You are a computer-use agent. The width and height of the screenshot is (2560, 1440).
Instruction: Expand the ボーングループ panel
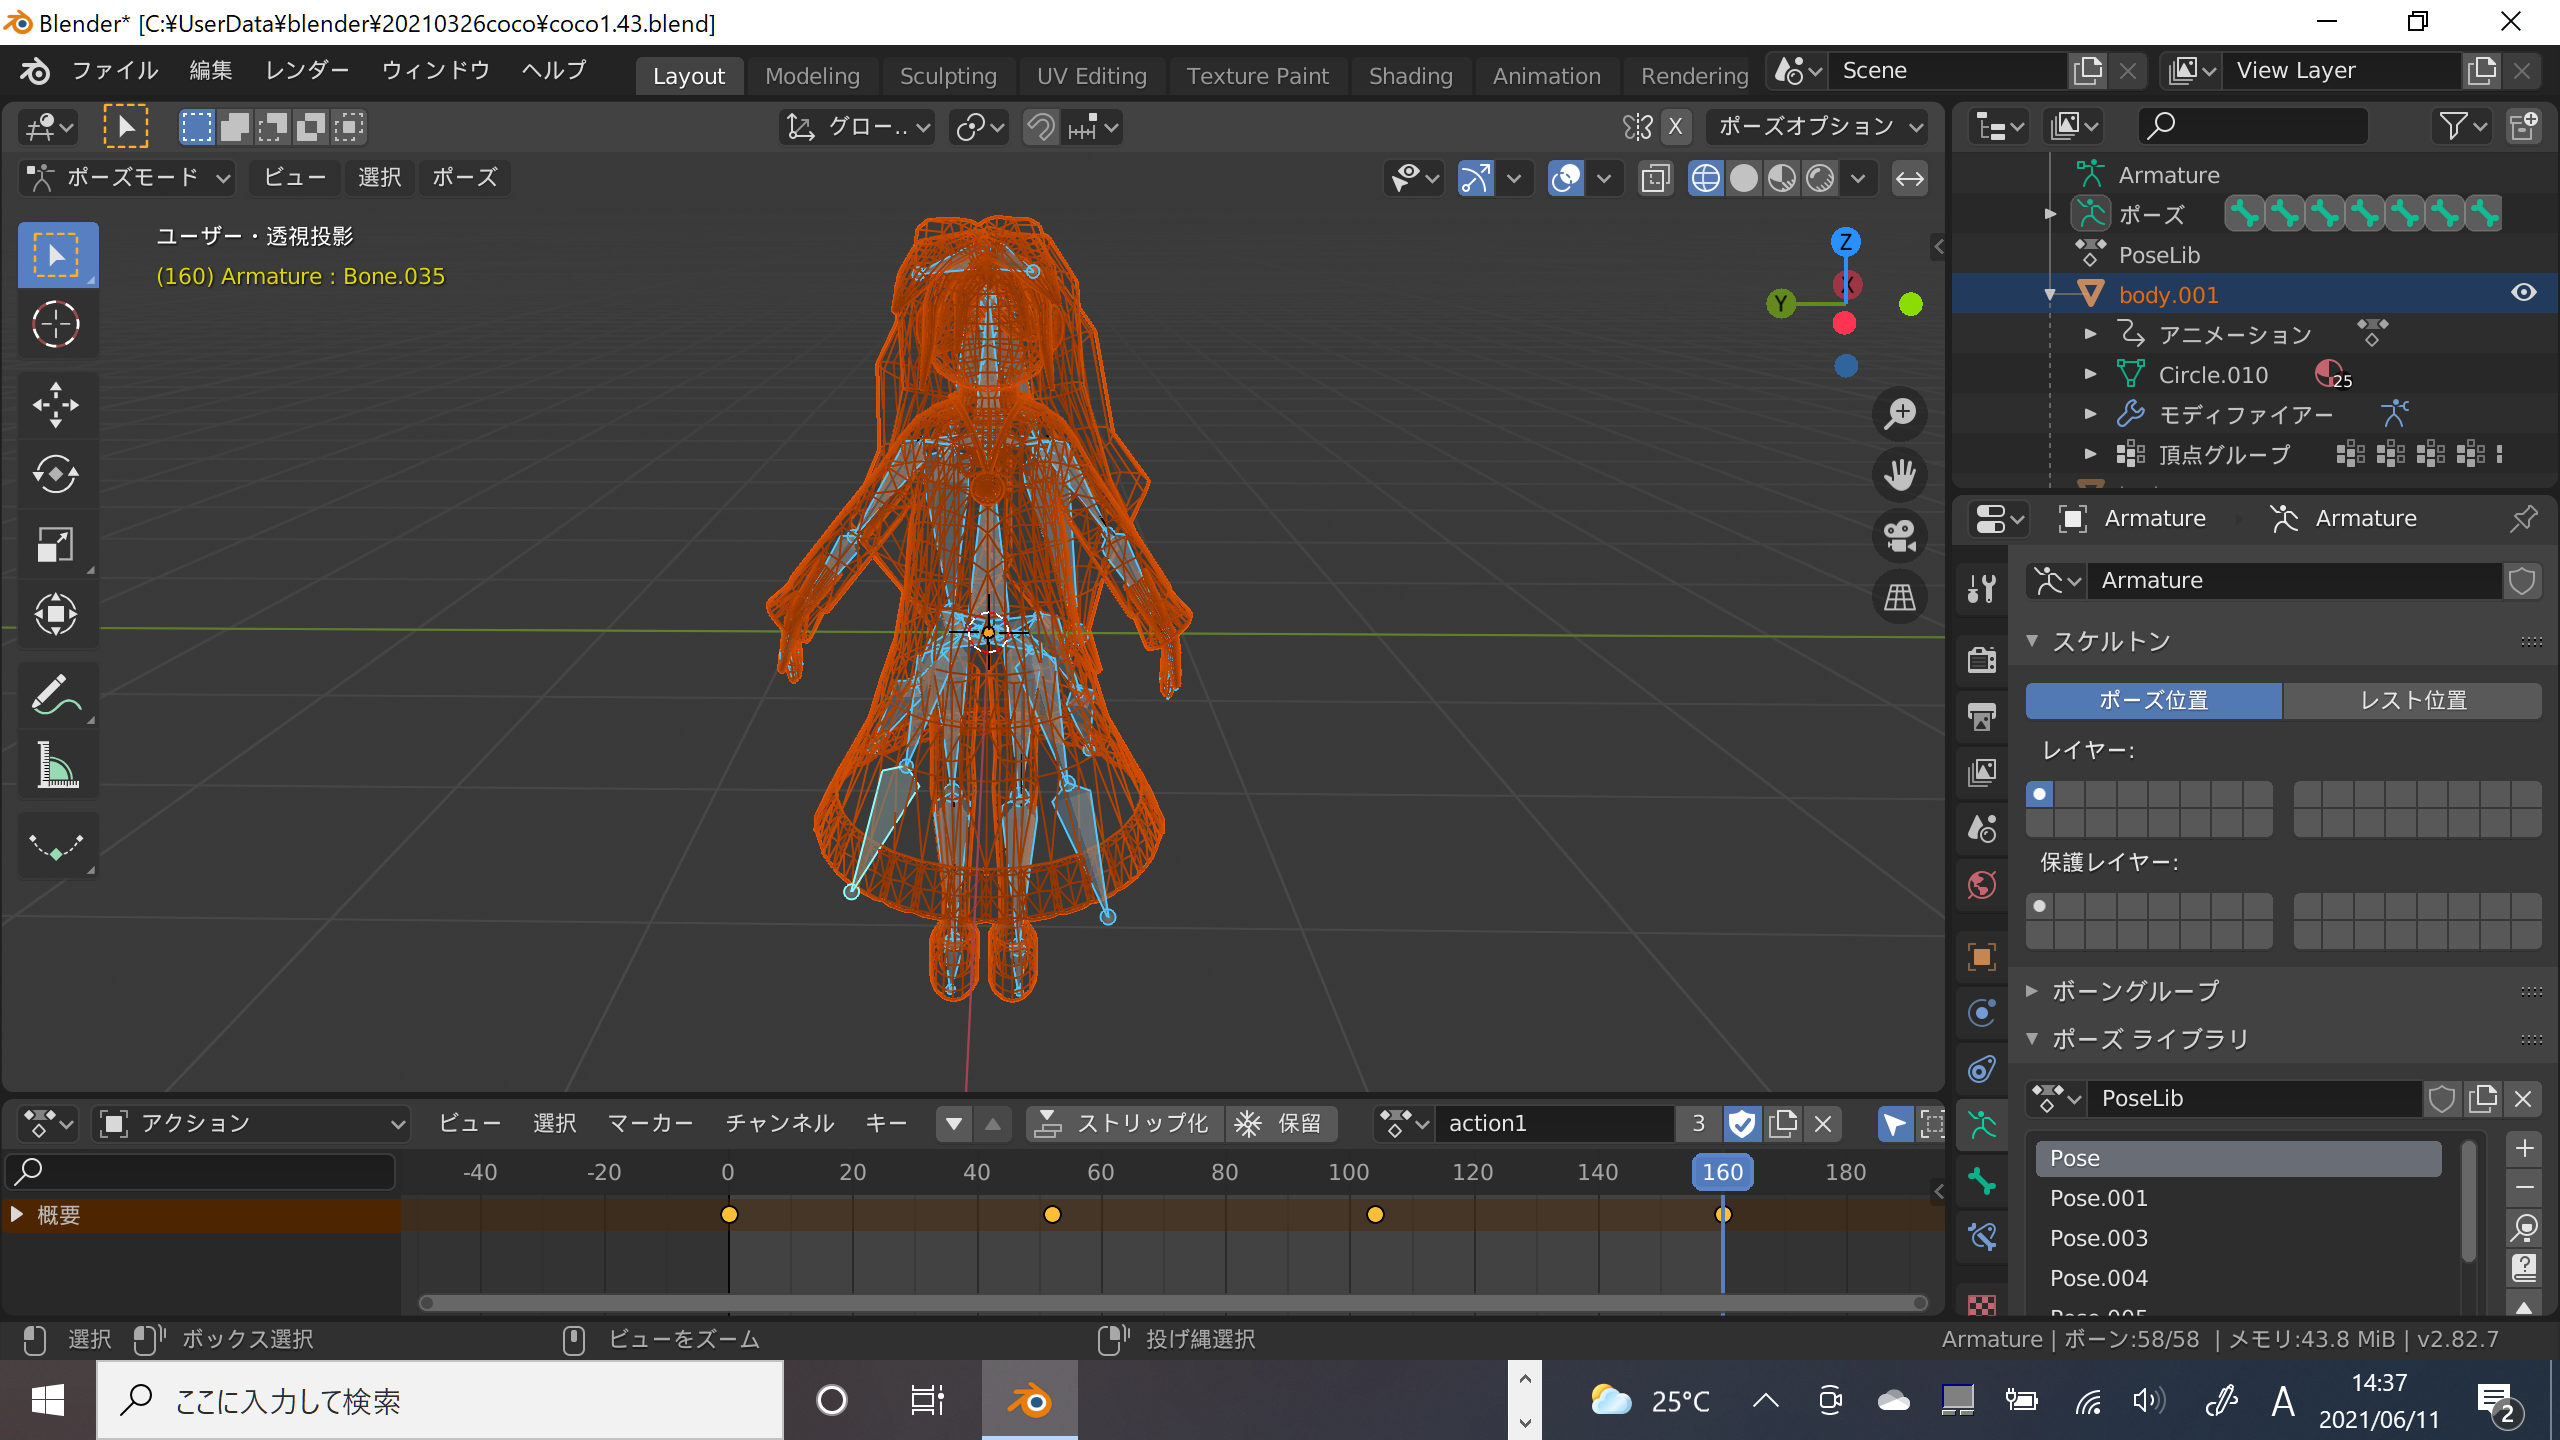[x=2134, y=991]
